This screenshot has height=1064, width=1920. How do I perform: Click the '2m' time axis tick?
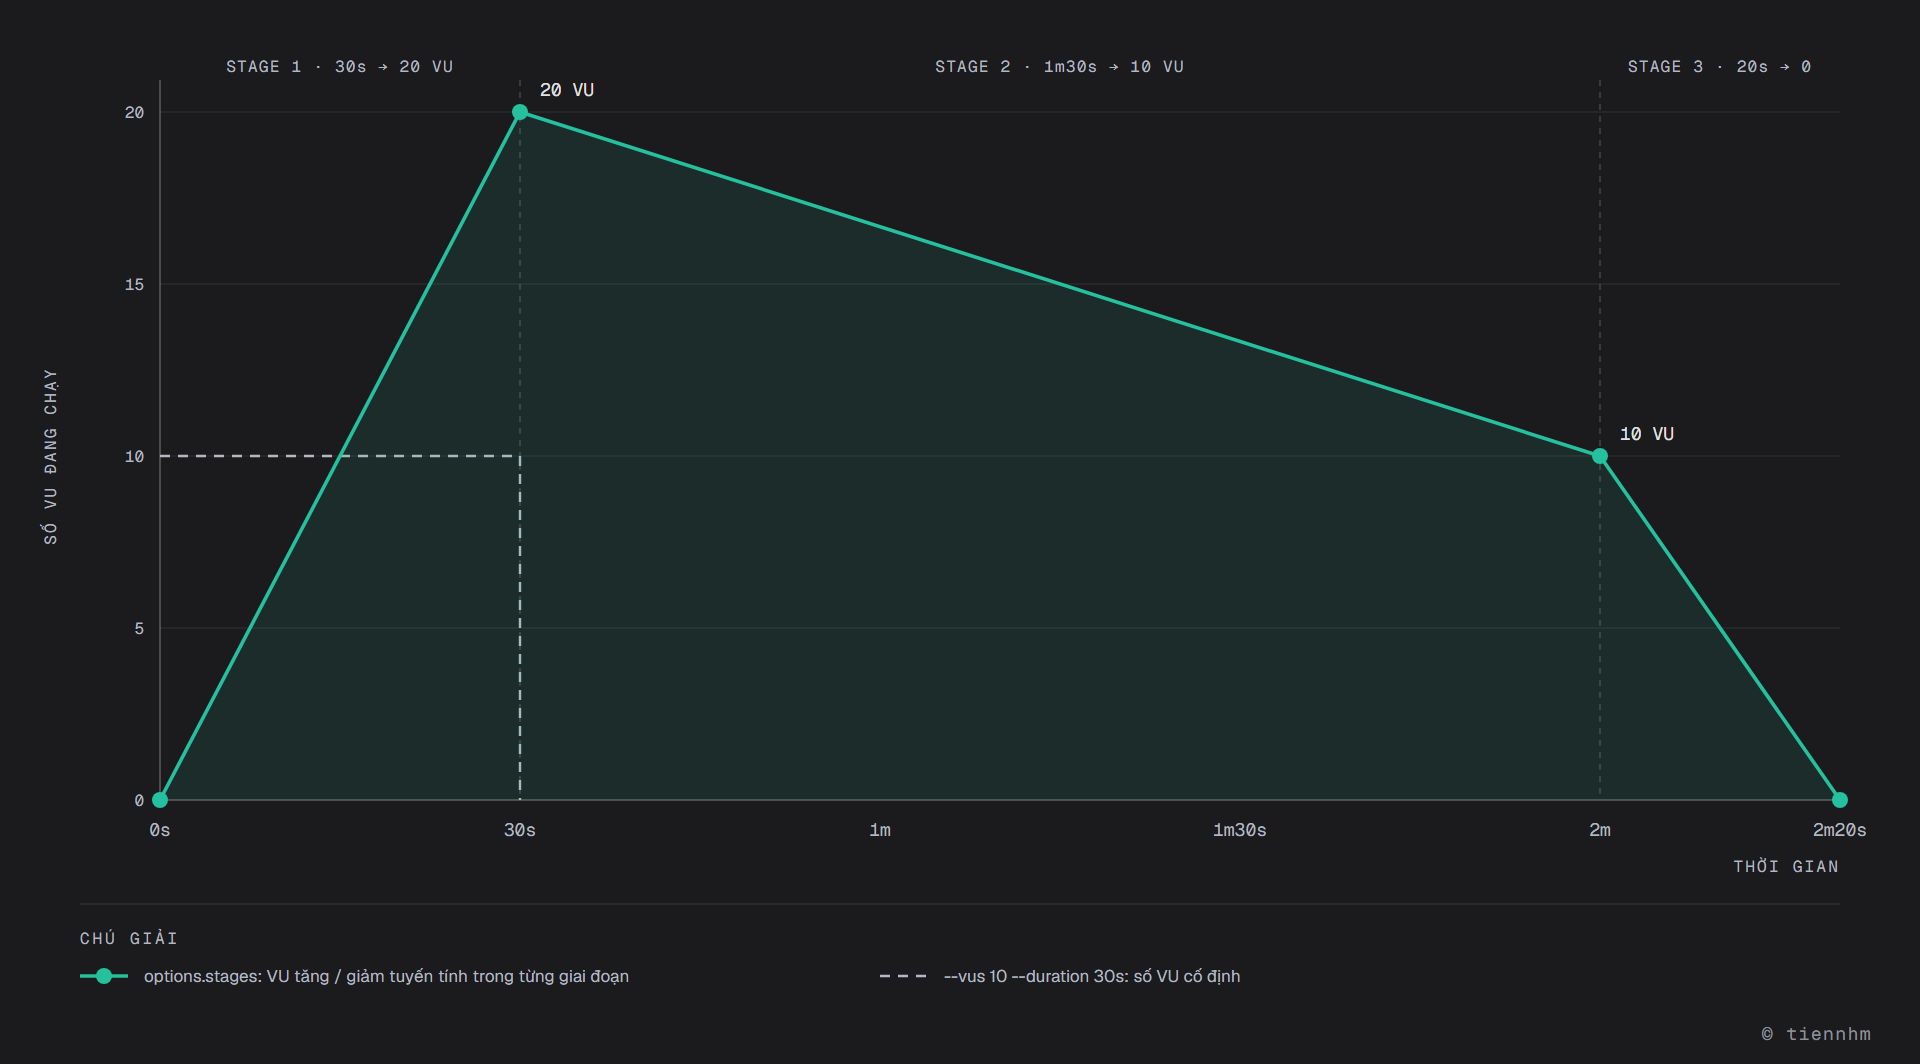point(1600,830)
